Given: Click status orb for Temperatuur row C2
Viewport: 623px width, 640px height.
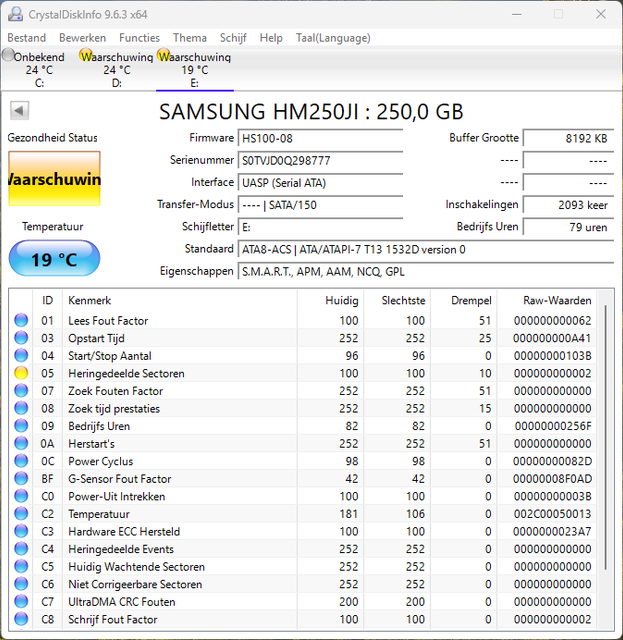Looking at the screenshot, I should tap(21, 513).
